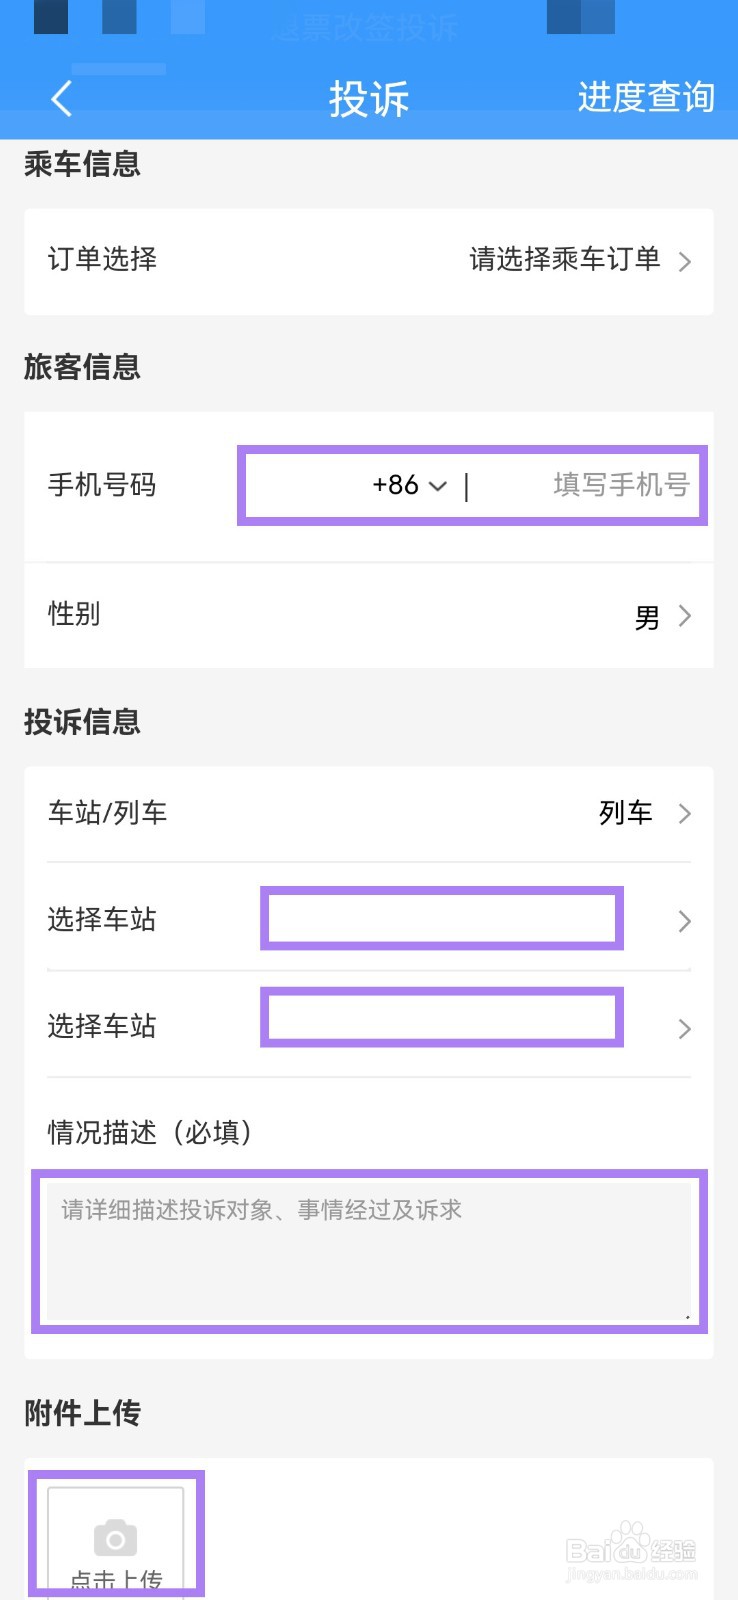Click second 选择车站 chevron arrow

point(685,1028)
